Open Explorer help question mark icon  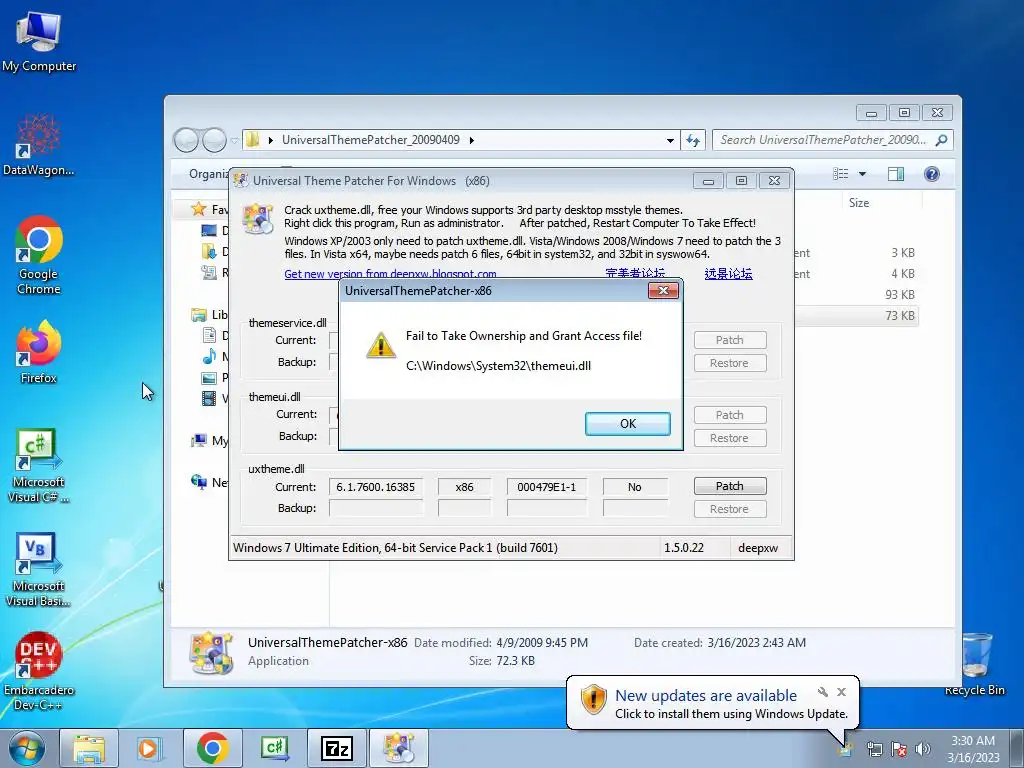(932, 174)
